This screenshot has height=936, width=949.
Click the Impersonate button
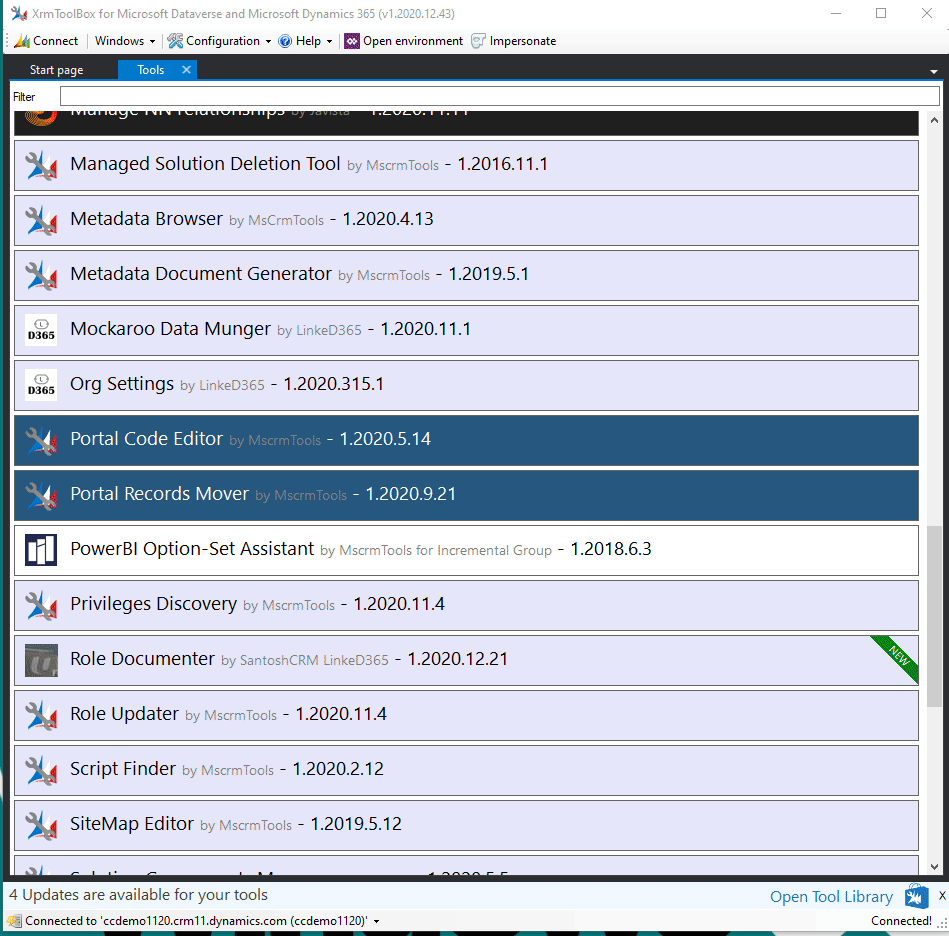tap(514, 41)
